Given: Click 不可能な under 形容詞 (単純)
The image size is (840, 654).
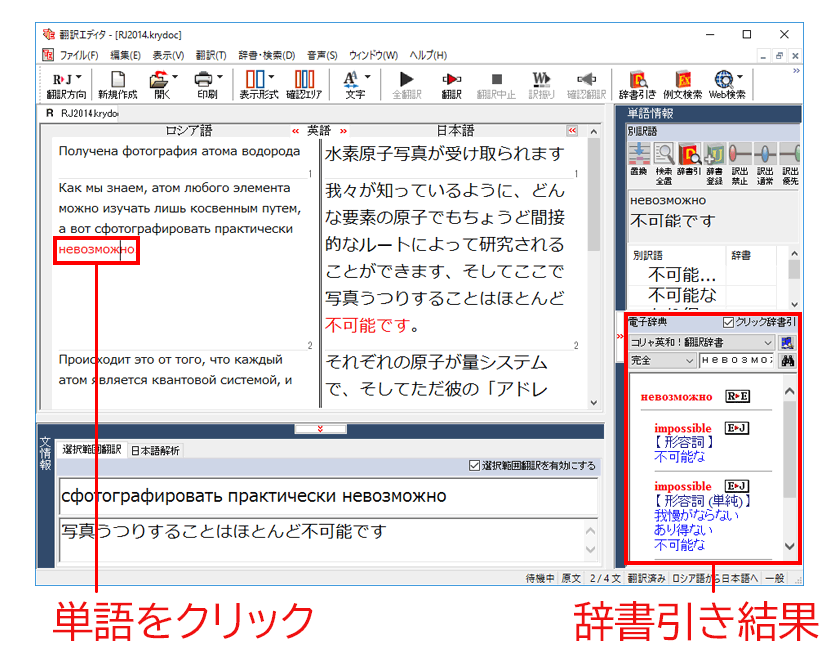Looking at the screenshot, I should (679, 545).
